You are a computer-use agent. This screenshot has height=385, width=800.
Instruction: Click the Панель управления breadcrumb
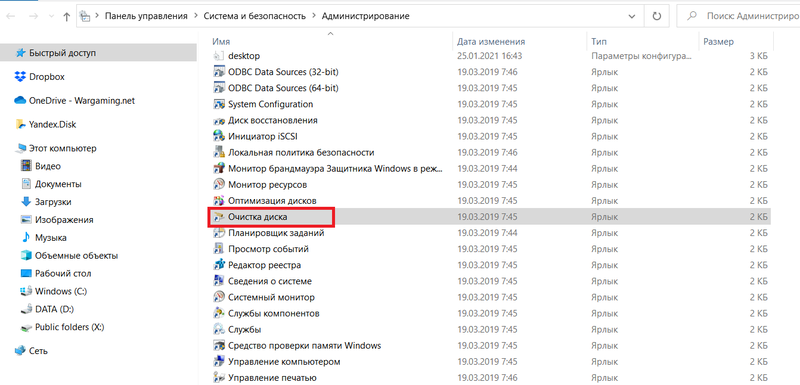coord(146,16)
